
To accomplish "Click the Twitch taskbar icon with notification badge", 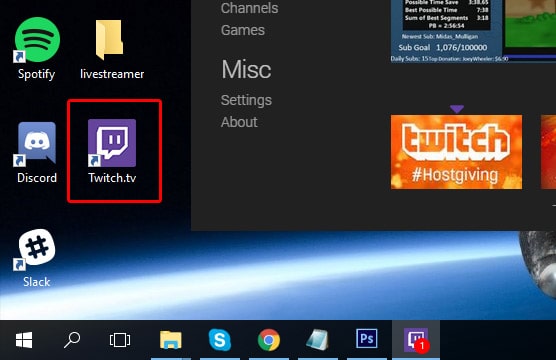I will 416,340.
